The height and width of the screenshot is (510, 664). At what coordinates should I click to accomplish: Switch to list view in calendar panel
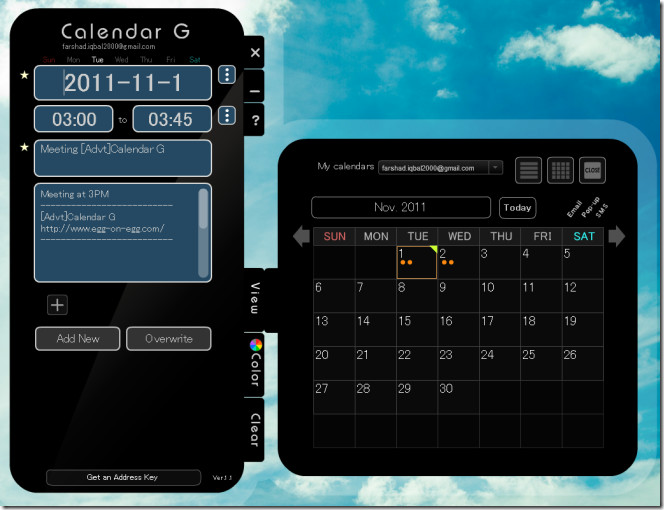coord(528,170)
